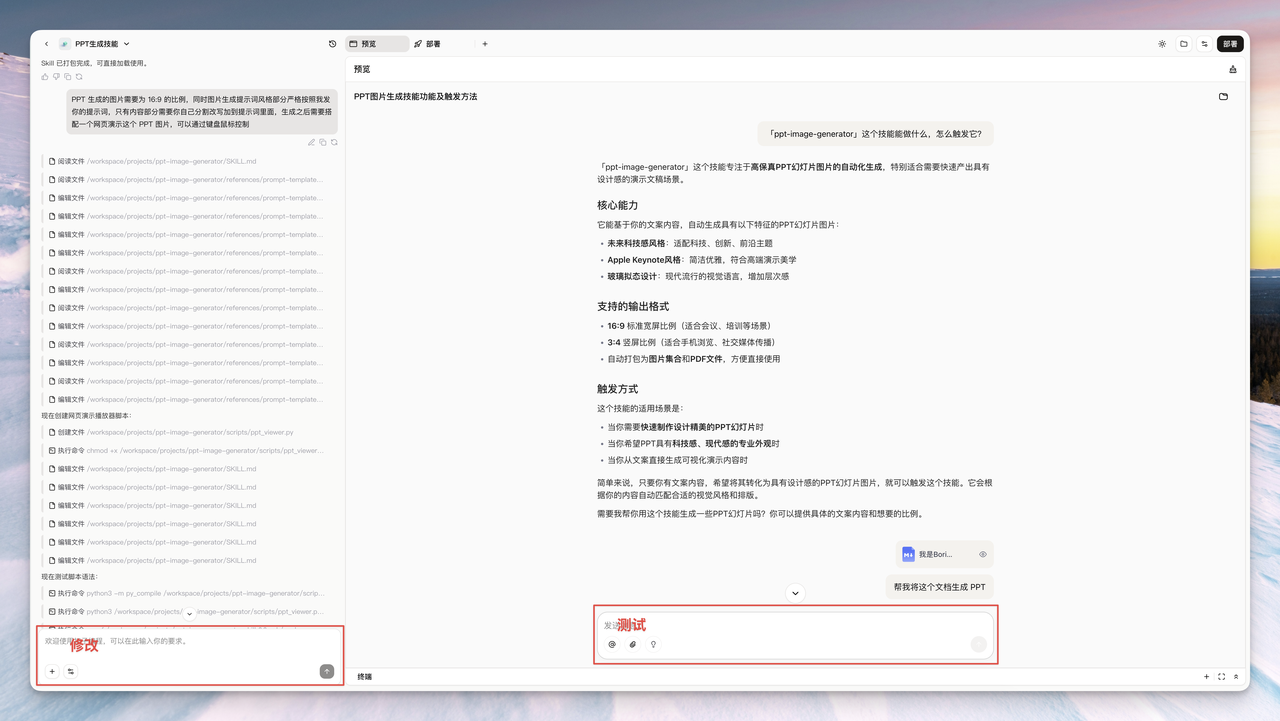Click scroll-down chevron in preview chat
This screenshot has width=1280, height=721.
(795, 593)
